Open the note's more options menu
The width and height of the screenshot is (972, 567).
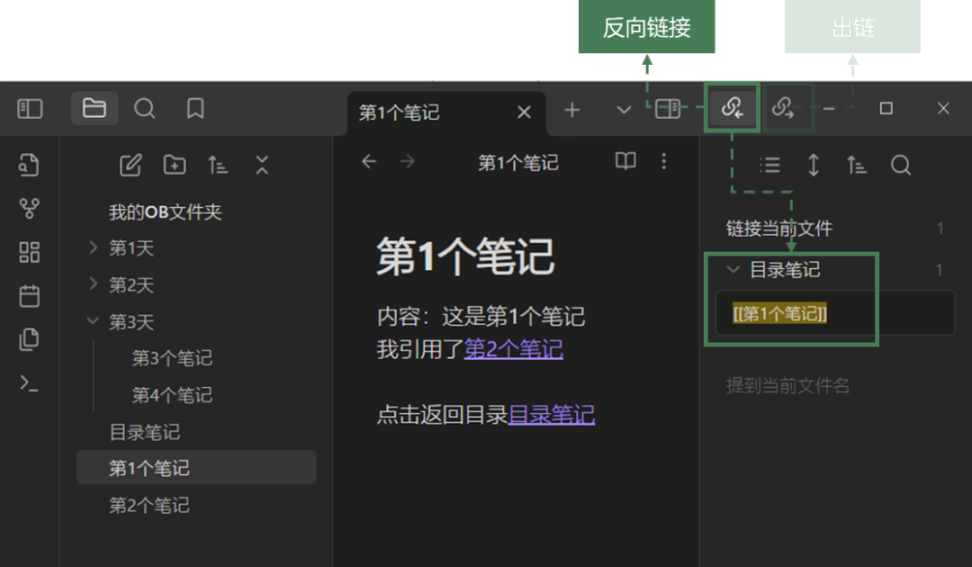point(665,162)
